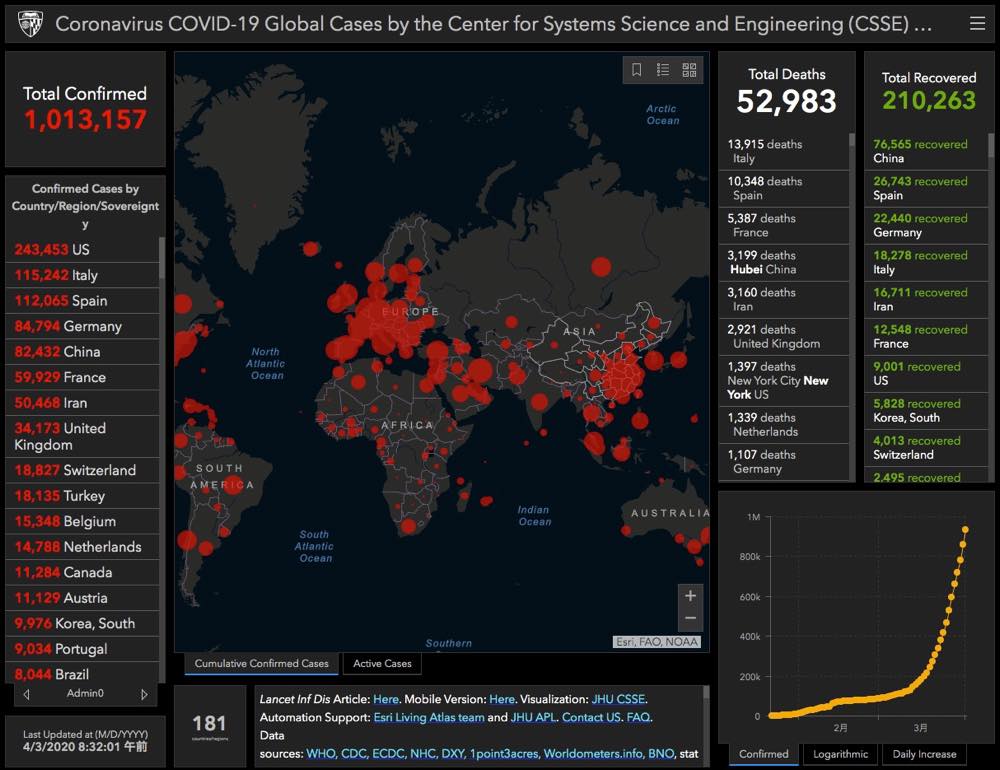This screenshot has height=770, width=1000.
Task: Select the Confirmed chart tab
Action: tap(763, 754)
